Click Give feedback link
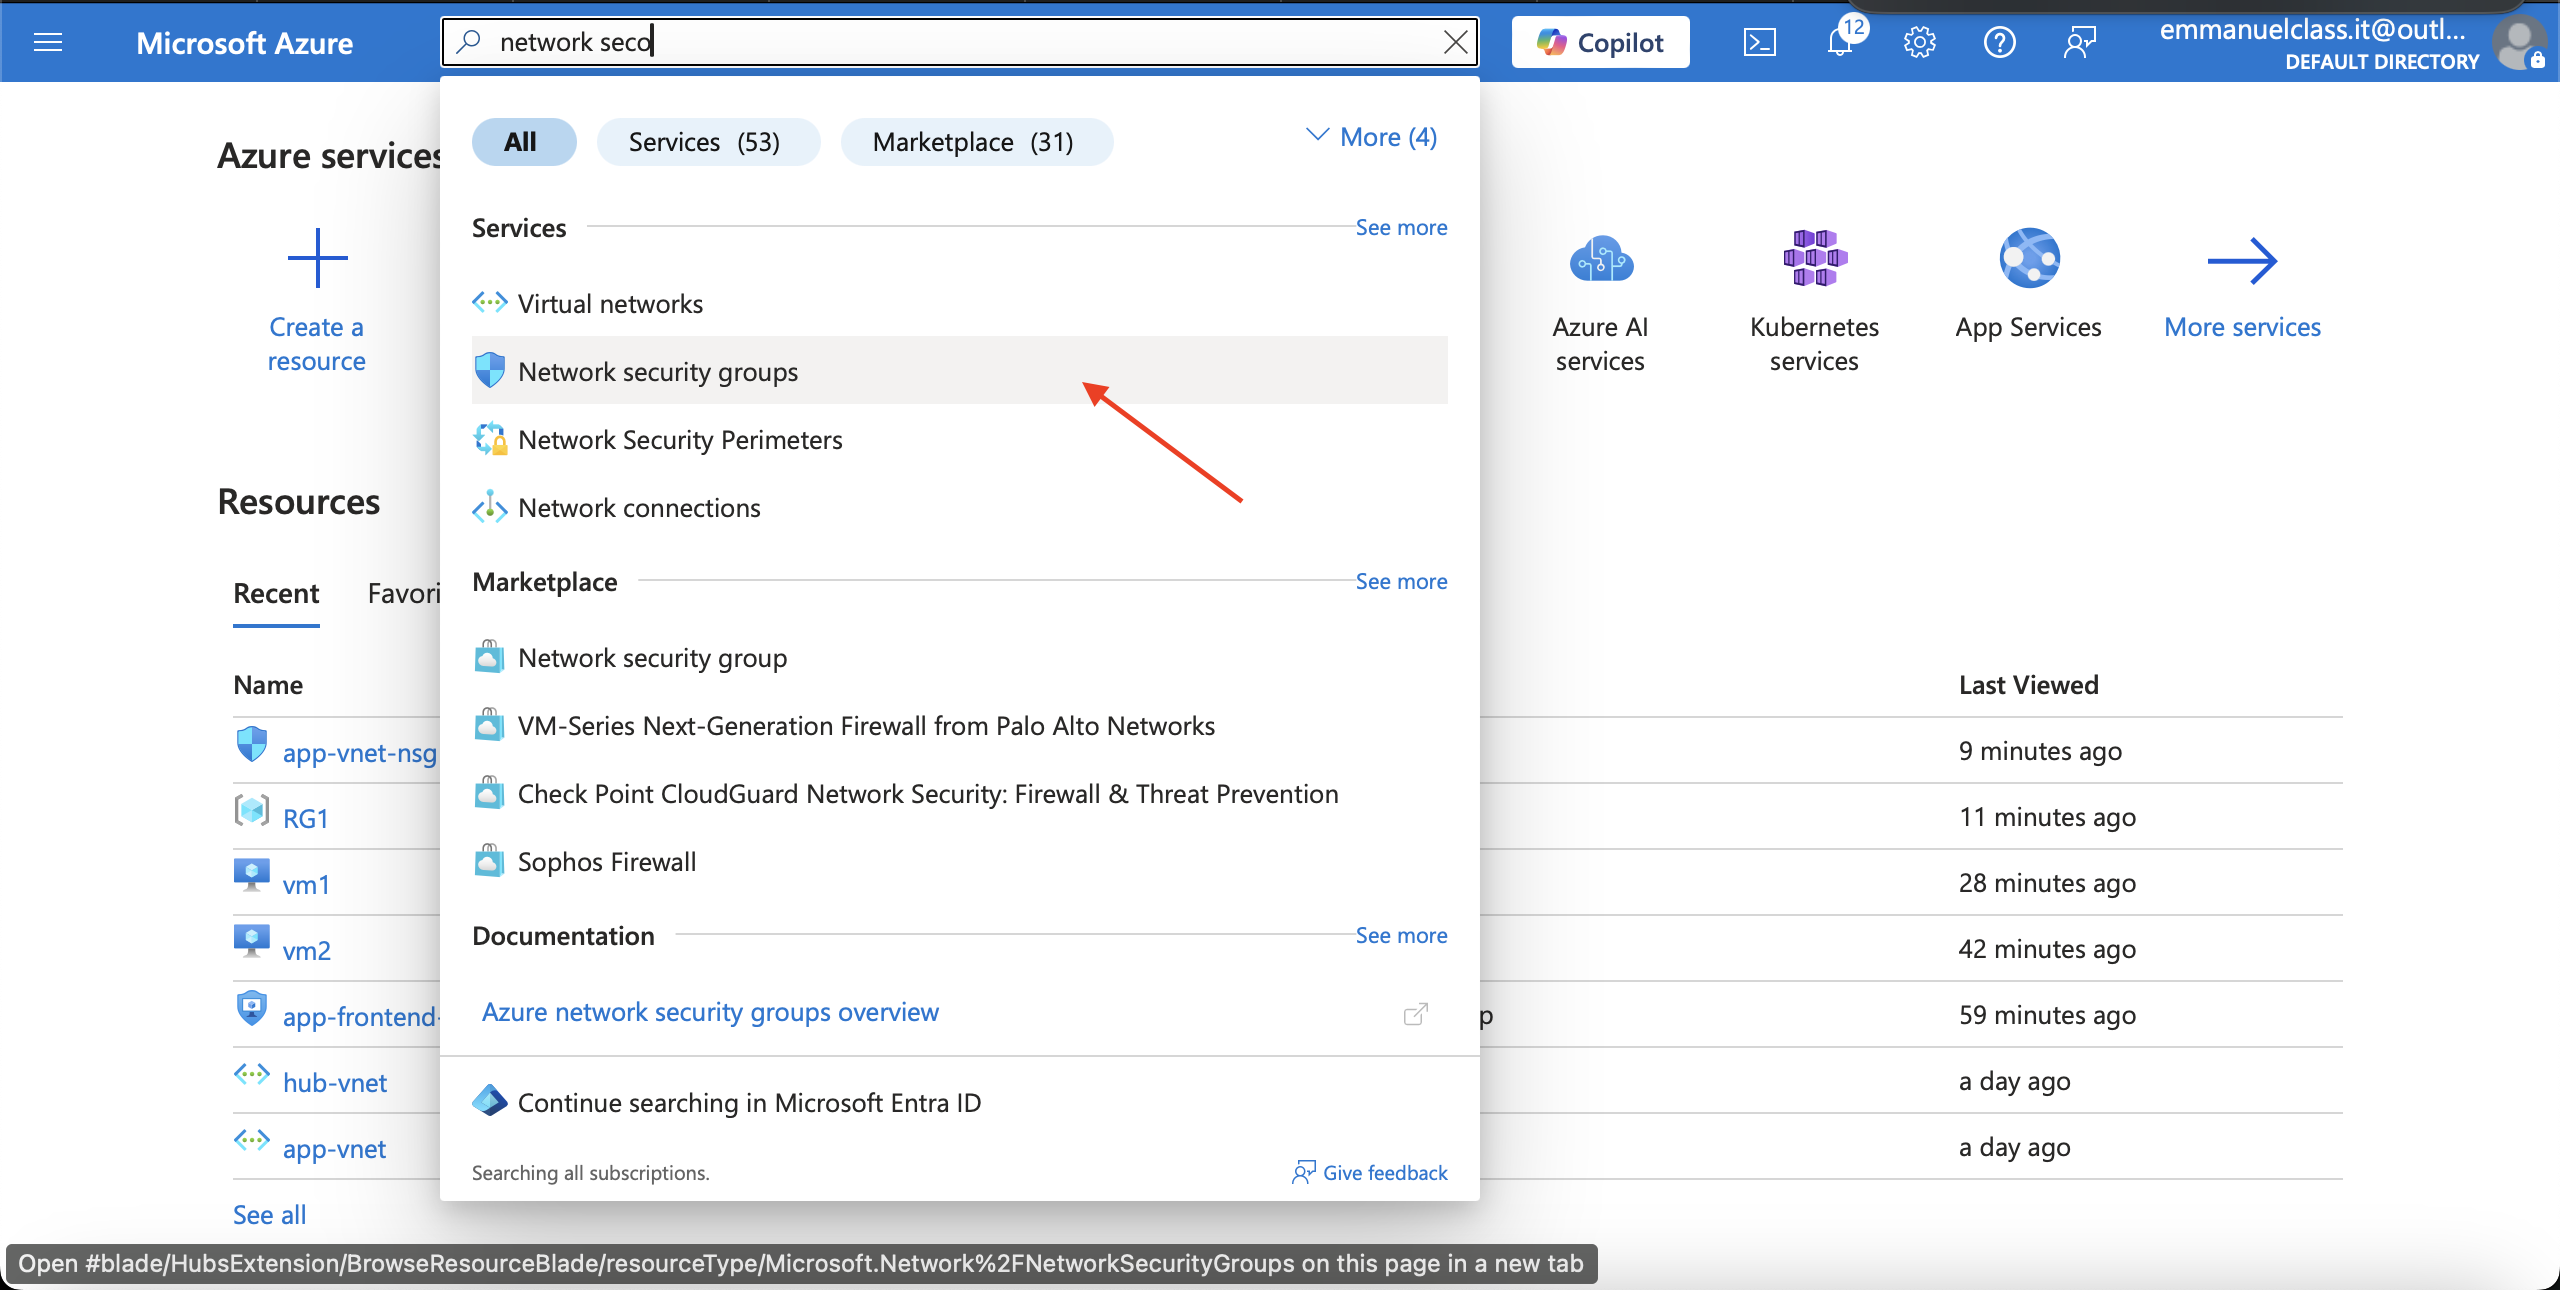The height and width of the screenshot is (1290, 2560). (1369, 1172)
